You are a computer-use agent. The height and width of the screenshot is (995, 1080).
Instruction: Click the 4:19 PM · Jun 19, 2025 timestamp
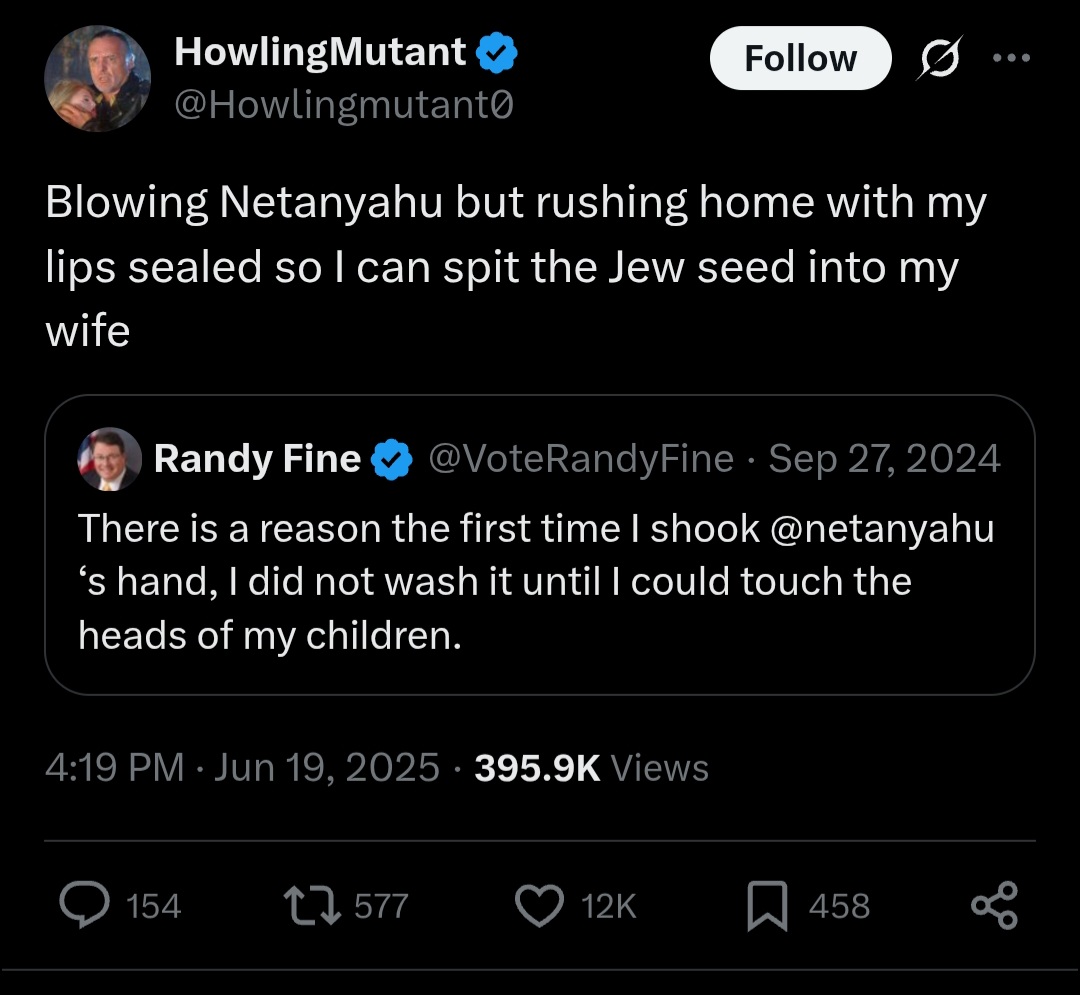242,767
